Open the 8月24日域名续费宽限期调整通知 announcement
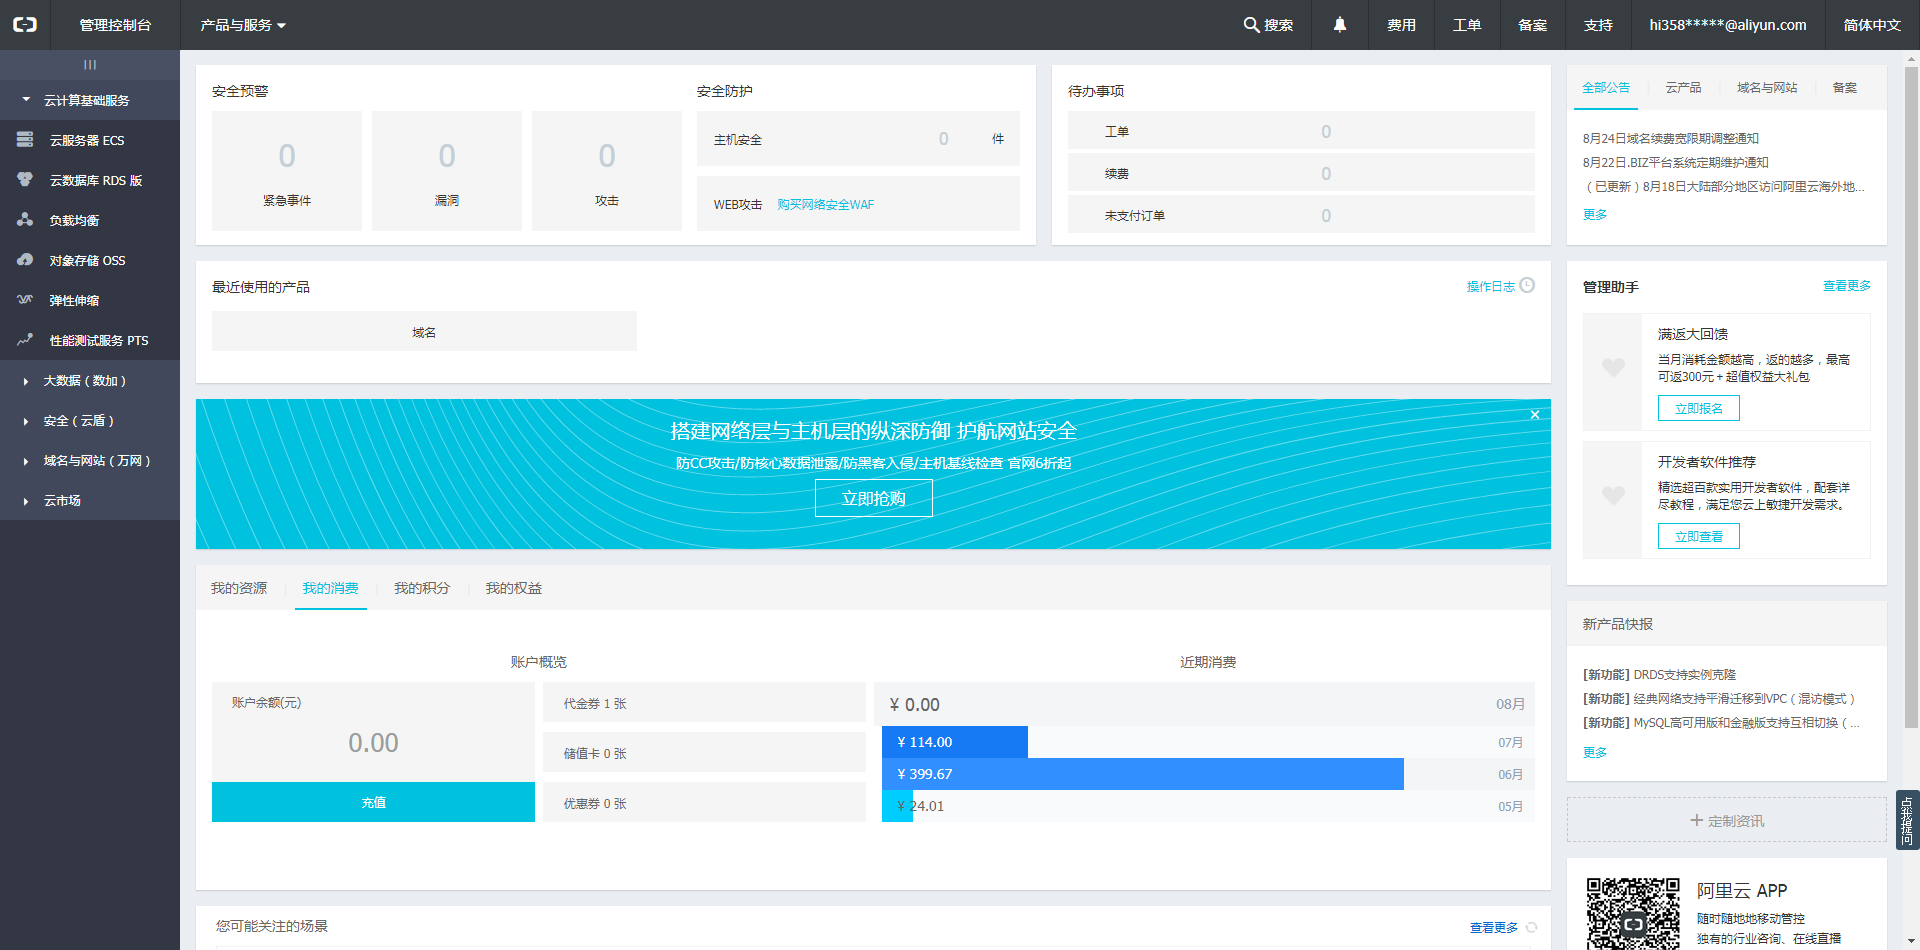The width and height of the screenshot is (1920, 950). click(x=1671, y=138)
